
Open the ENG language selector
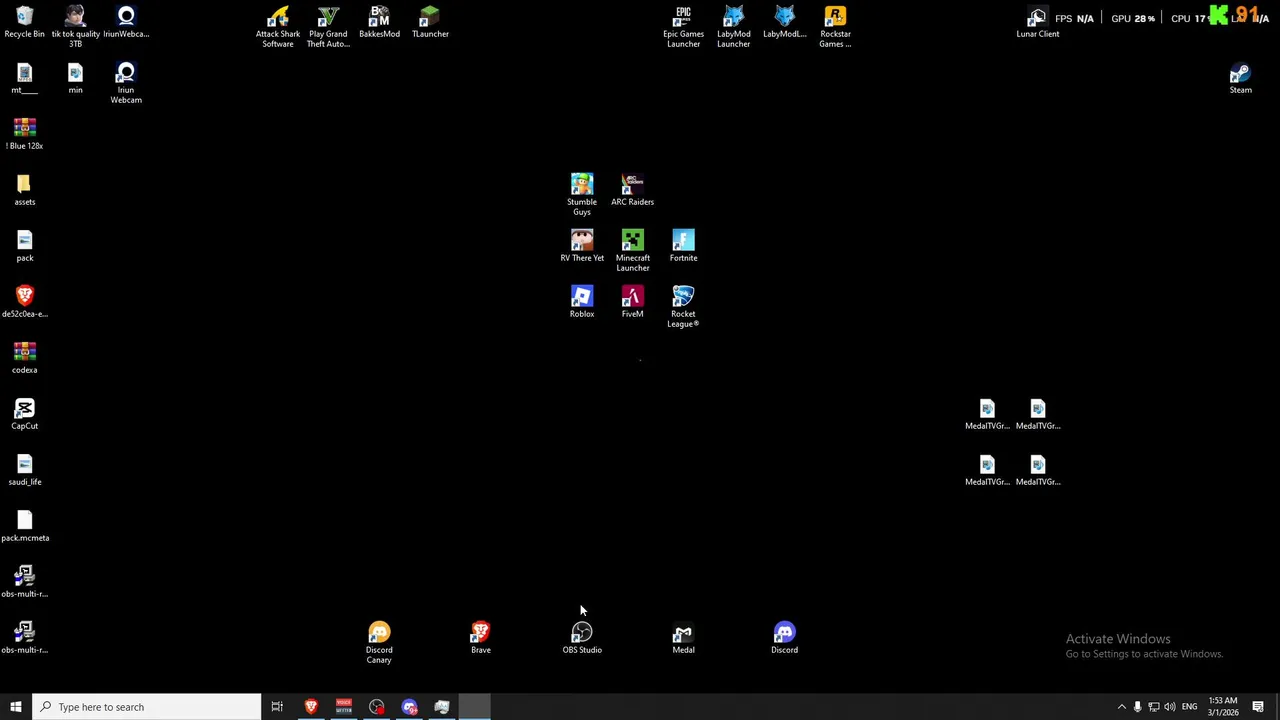[1189, 707]
